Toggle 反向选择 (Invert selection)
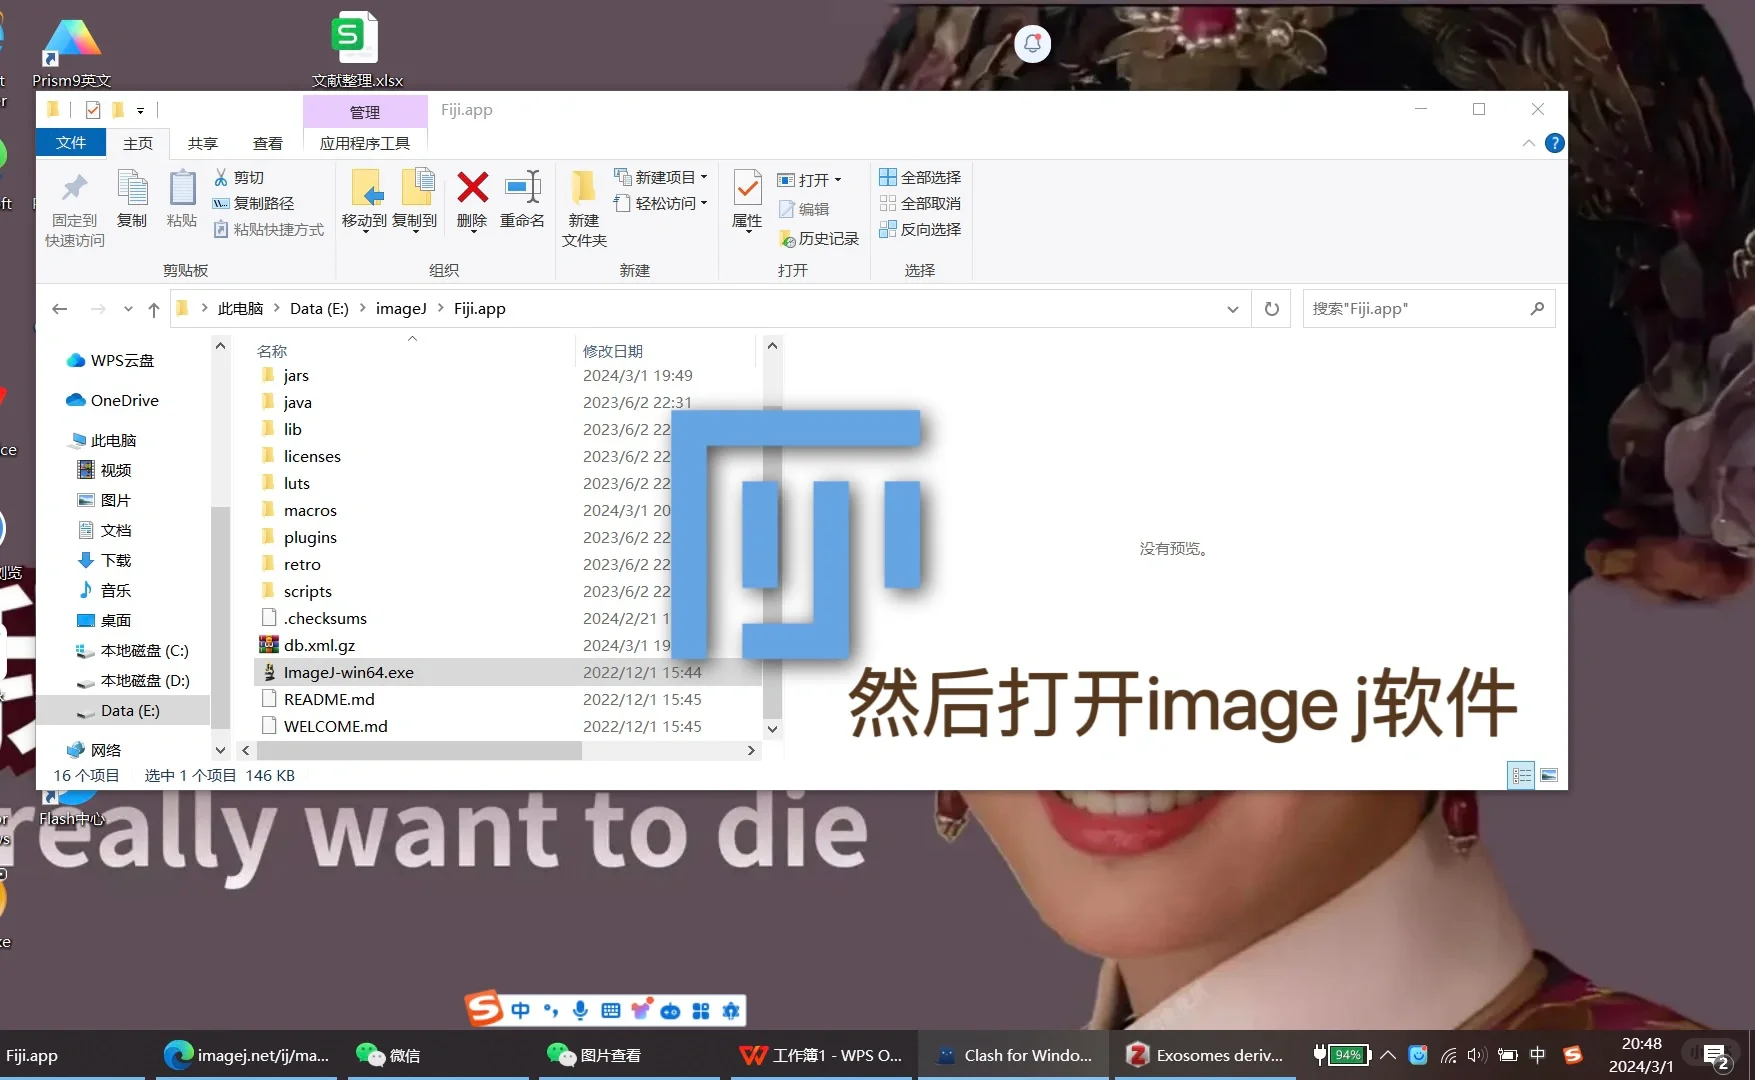This screenshot has height=1080, width=1755. 920,229
